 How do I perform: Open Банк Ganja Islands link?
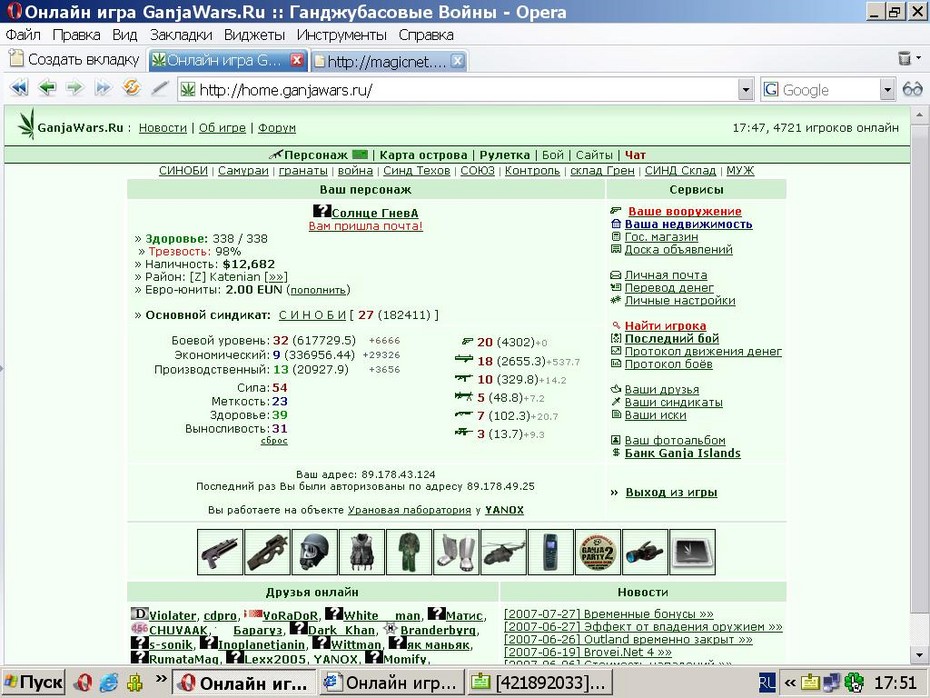[683, 453]
